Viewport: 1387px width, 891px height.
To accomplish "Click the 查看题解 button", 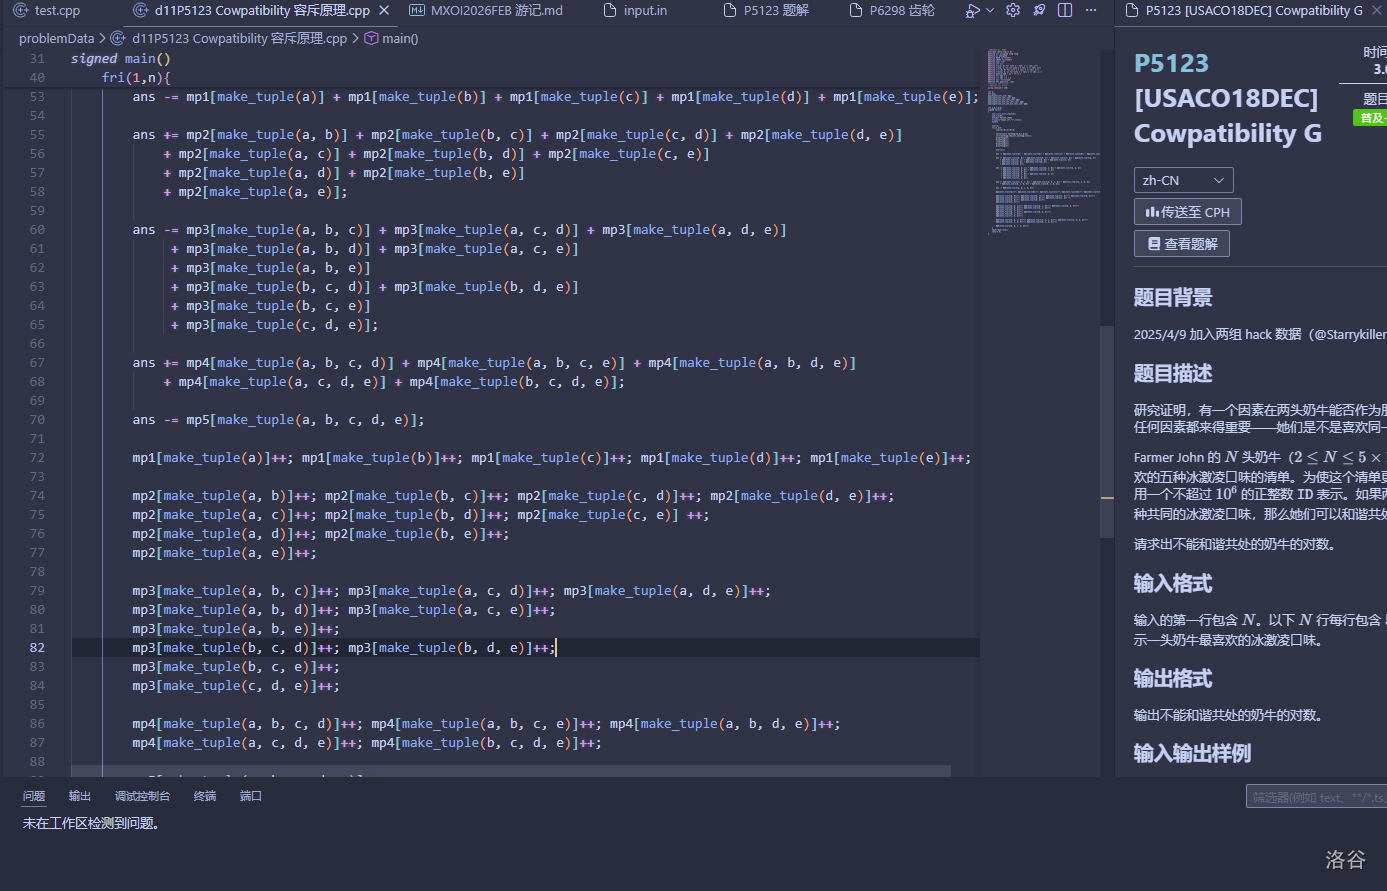I will pyautogui.click(x=1181, y=244).
